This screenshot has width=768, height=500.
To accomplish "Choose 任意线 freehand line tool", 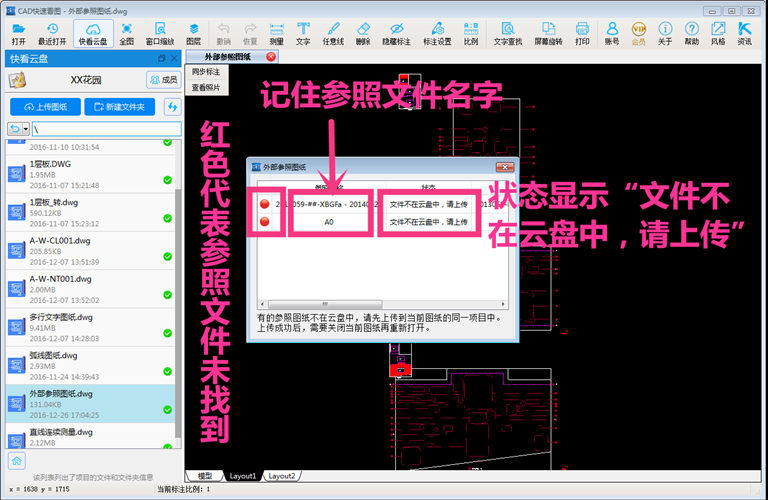I will click(333, 34).
